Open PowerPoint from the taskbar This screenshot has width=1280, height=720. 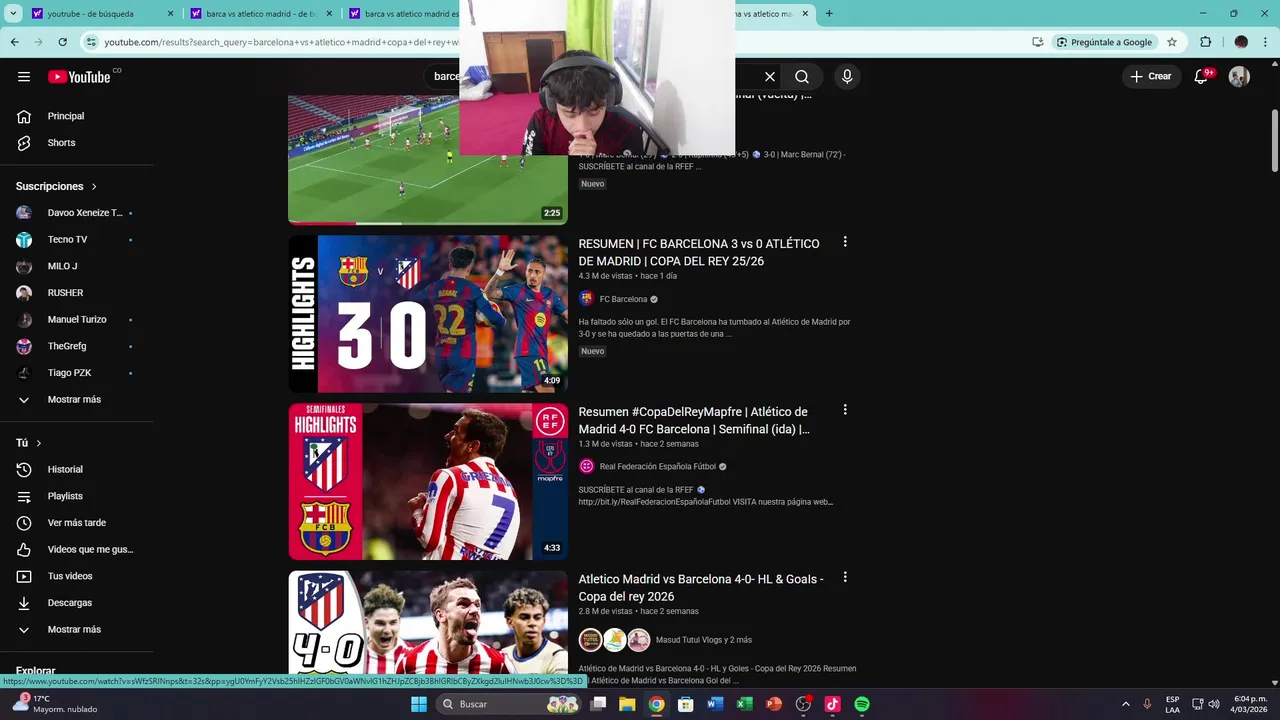773,704
